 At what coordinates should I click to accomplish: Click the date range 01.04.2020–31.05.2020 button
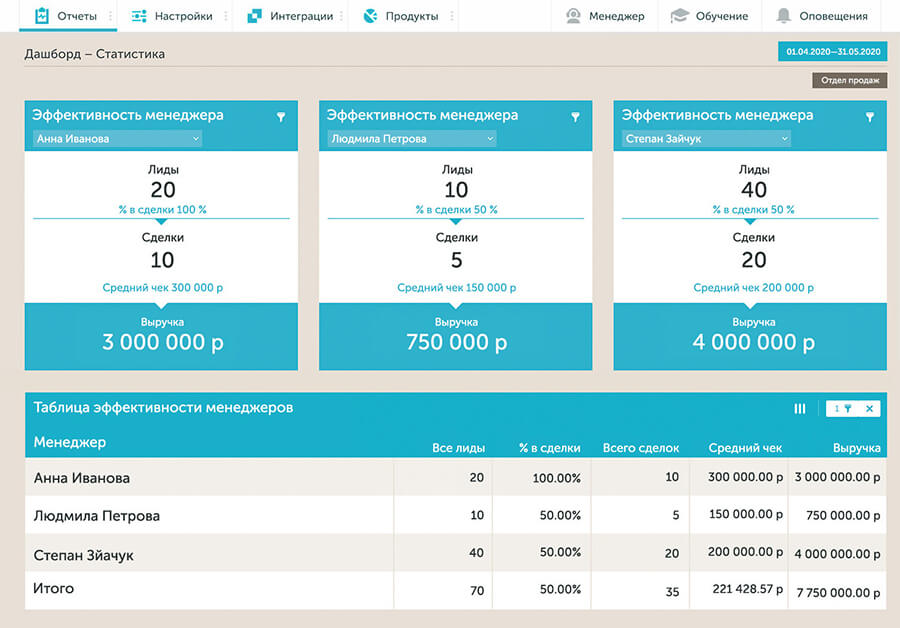832,51
